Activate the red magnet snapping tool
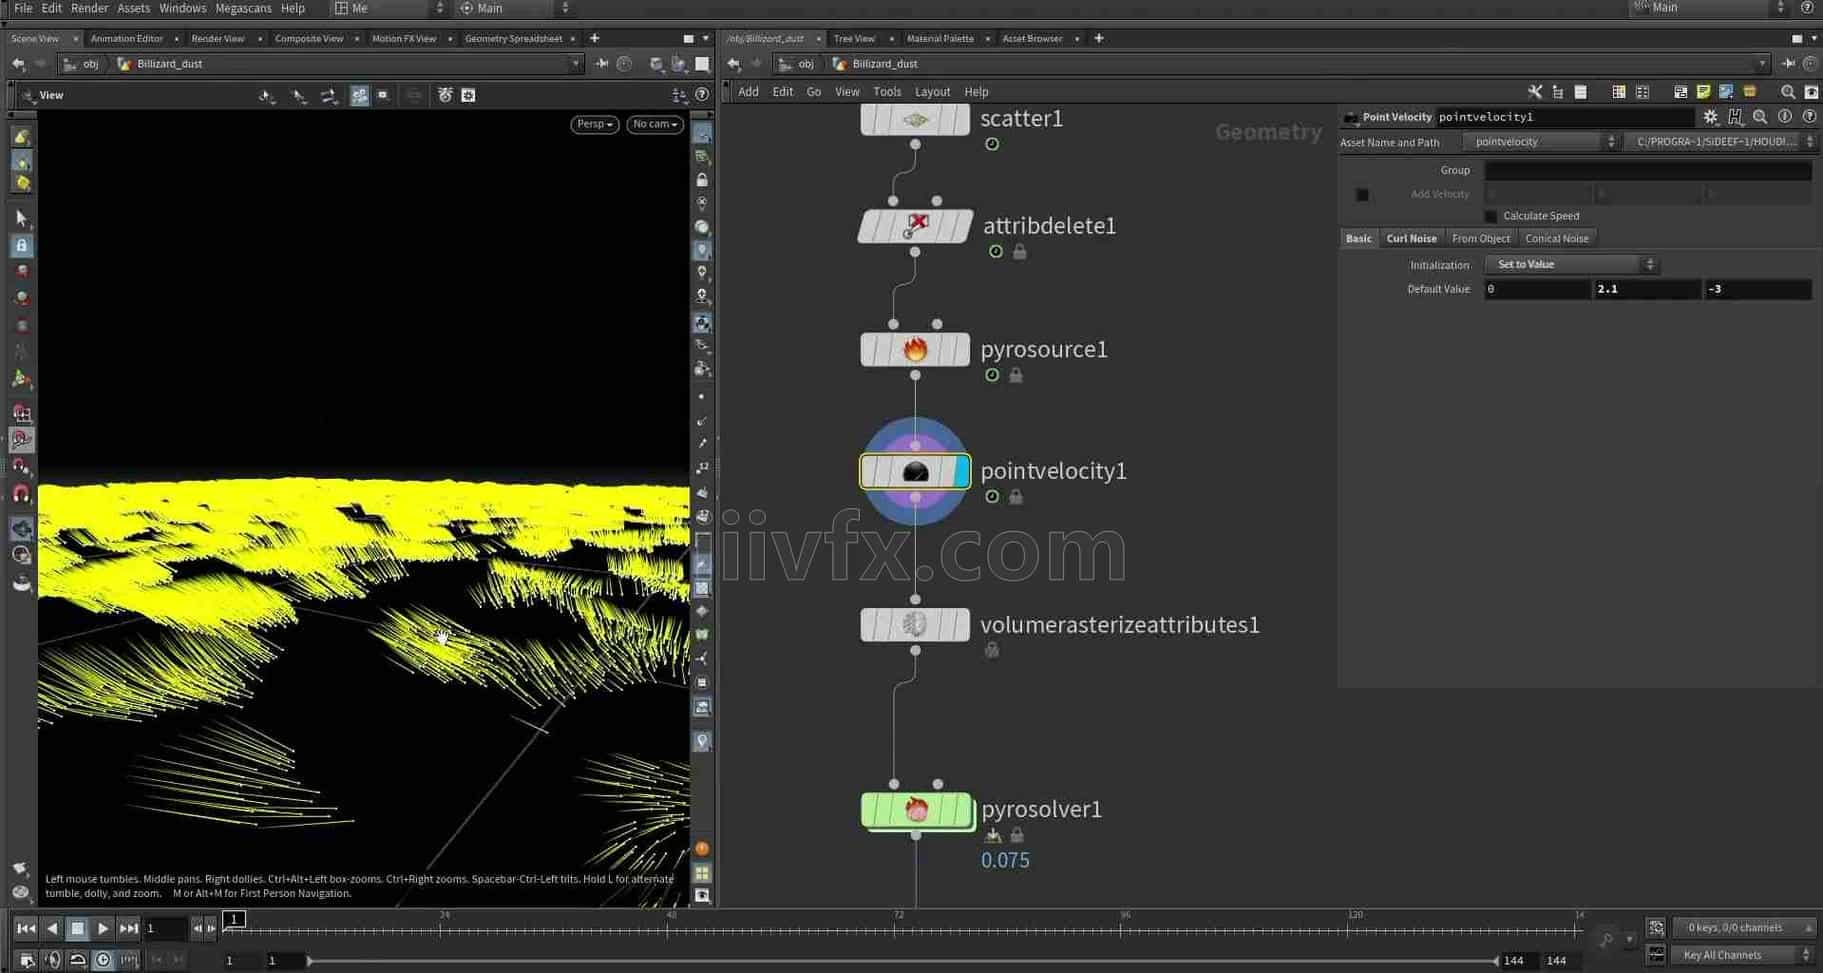Viewport: 1823px width, 973px height. click(x=21, y=493)
